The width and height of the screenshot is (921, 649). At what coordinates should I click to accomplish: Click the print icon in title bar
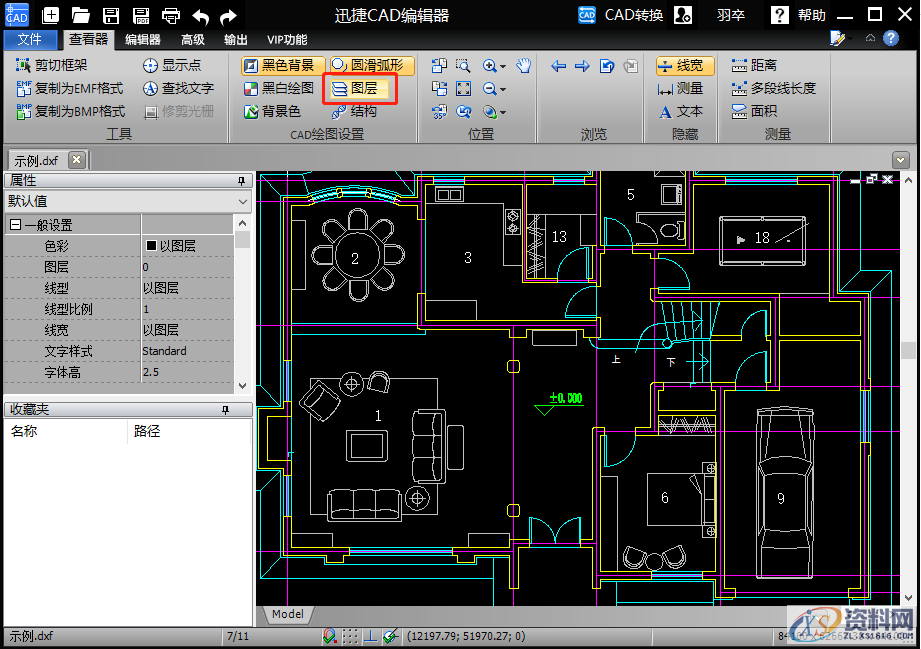(x=171, y=15)
